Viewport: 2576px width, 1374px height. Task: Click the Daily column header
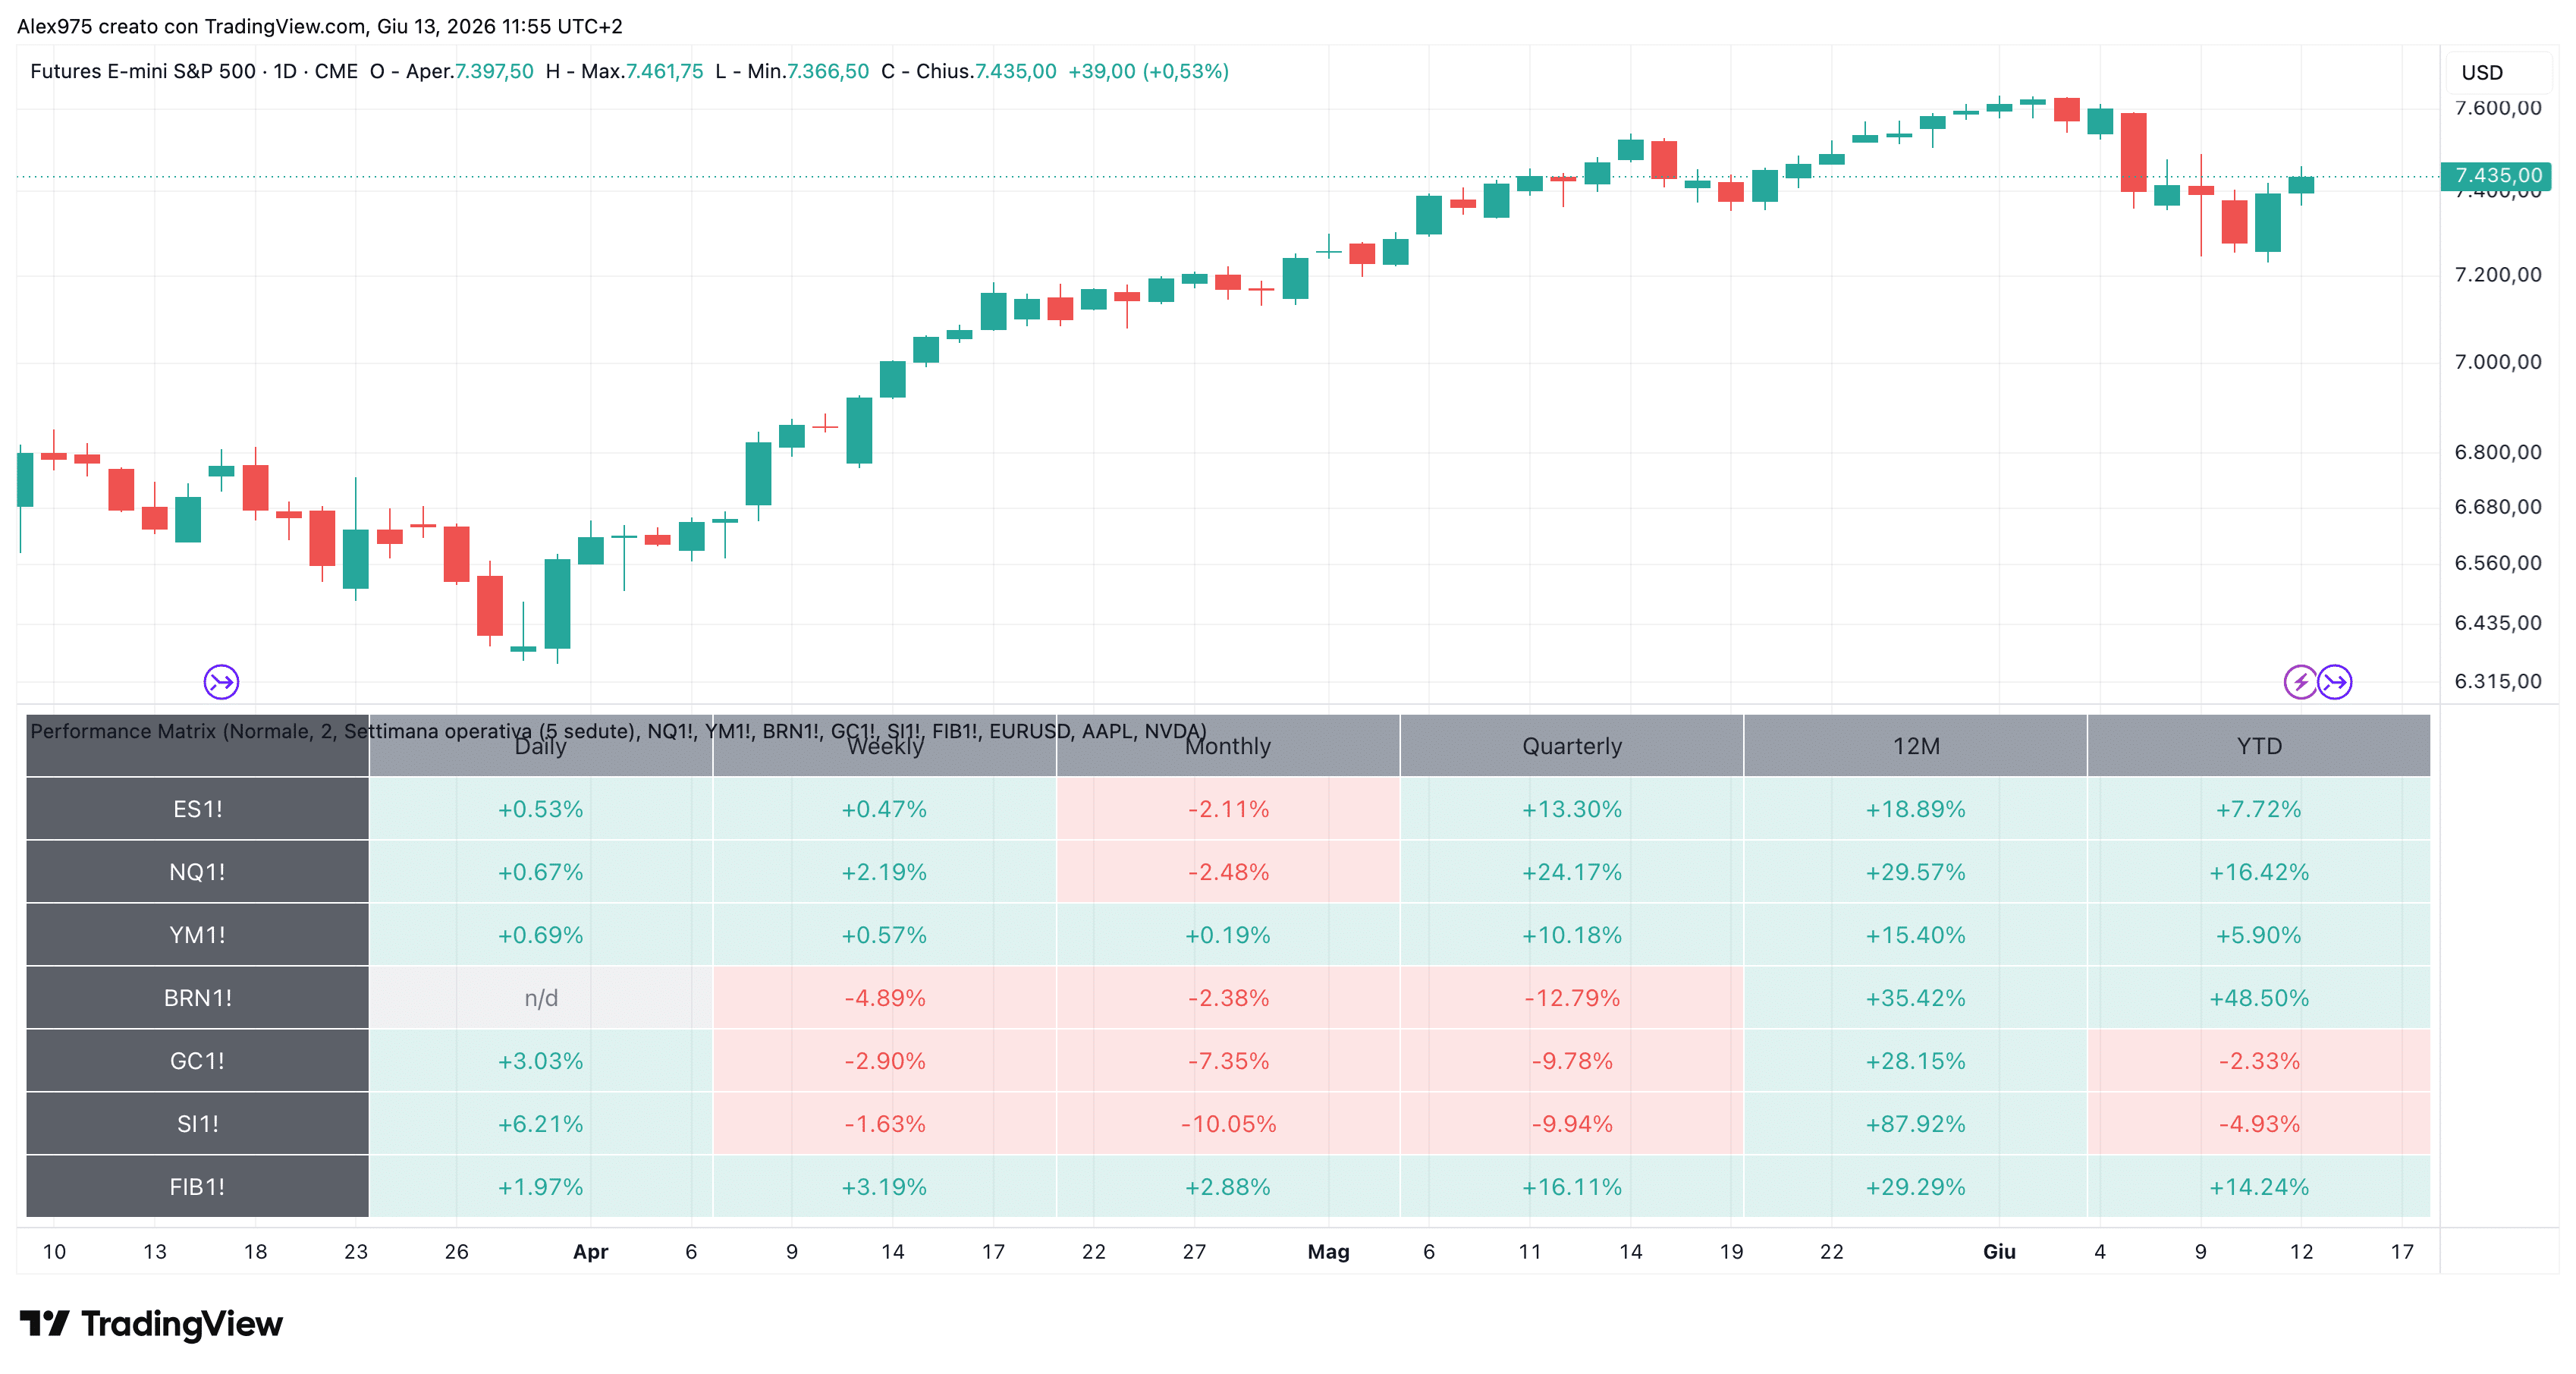pos(541,746)
